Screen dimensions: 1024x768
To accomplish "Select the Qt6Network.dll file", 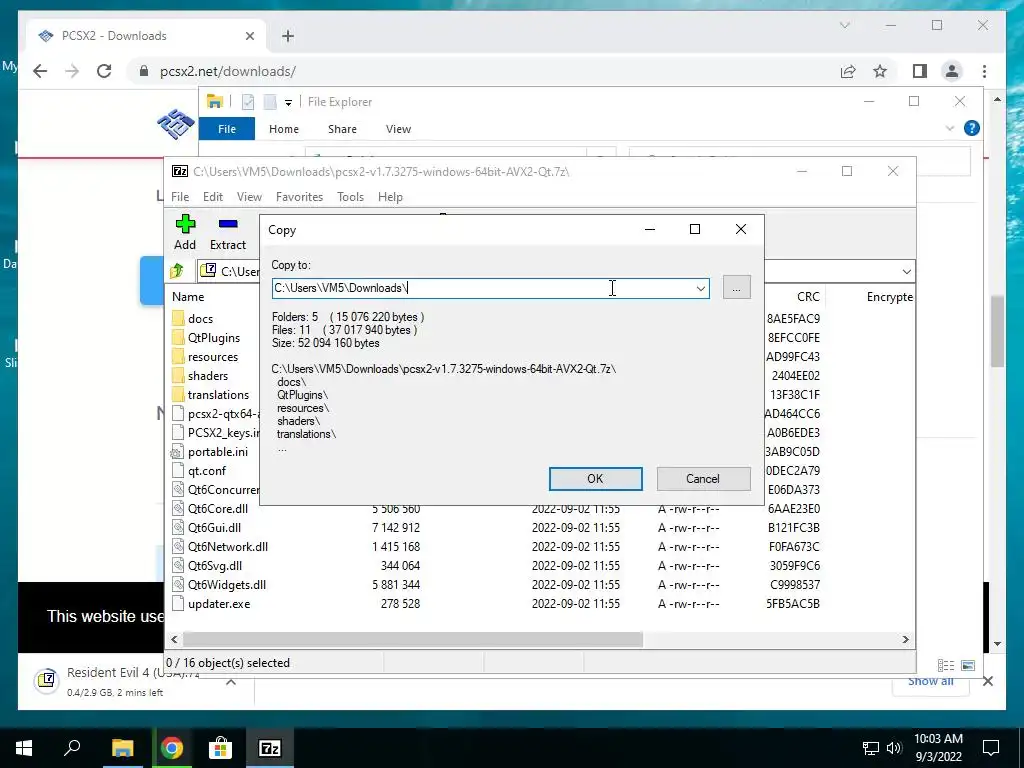I will tap(227, 547).
